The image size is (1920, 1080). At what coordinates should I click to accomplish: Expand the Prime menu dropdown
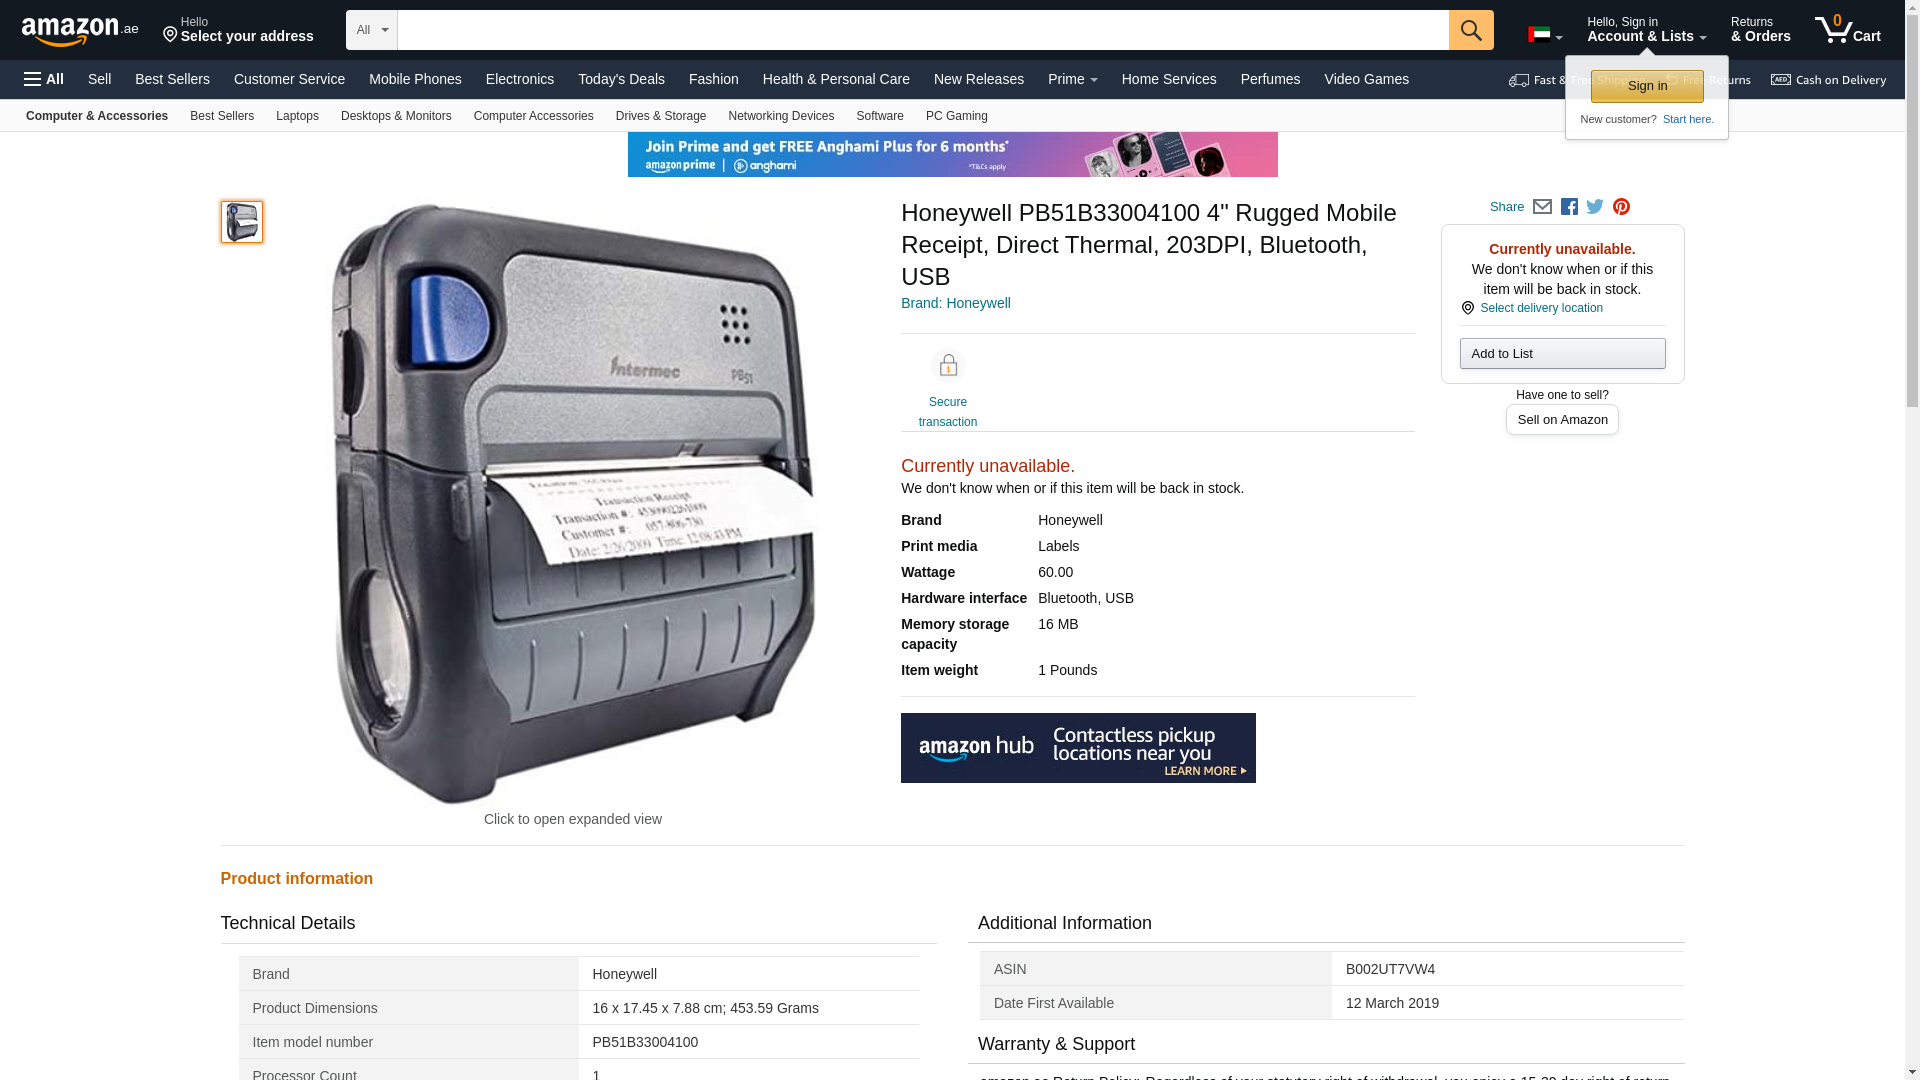click(1072, 79)
